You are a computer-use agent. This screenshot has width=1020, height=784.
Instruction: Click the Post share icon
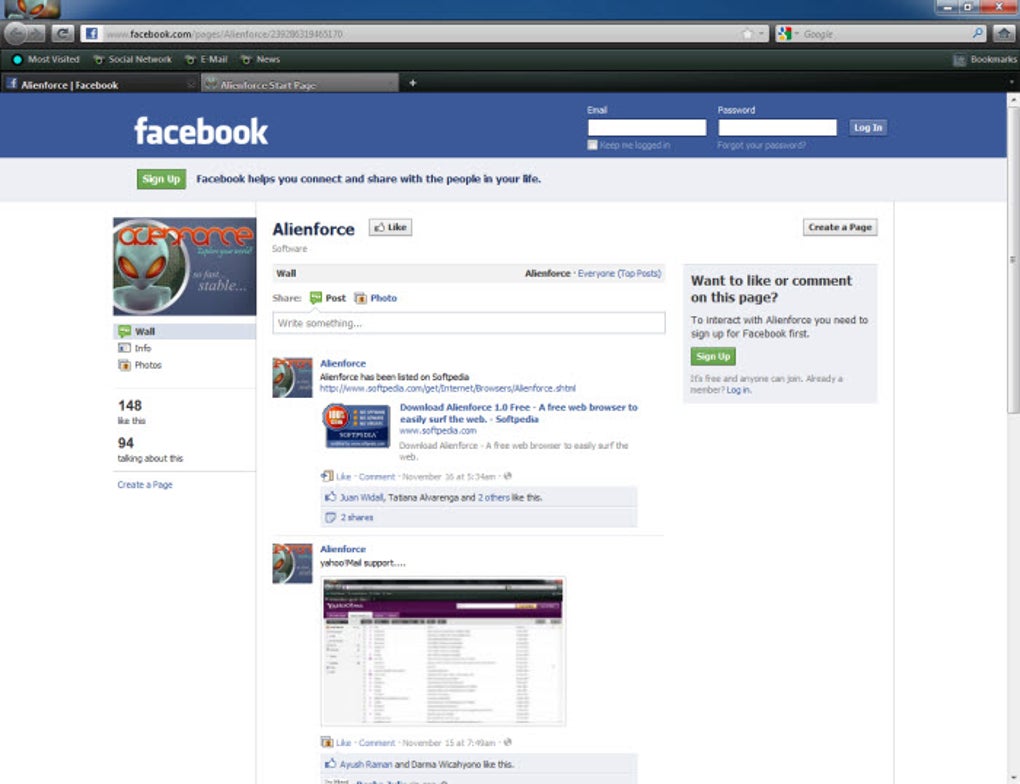pos(315,298)
